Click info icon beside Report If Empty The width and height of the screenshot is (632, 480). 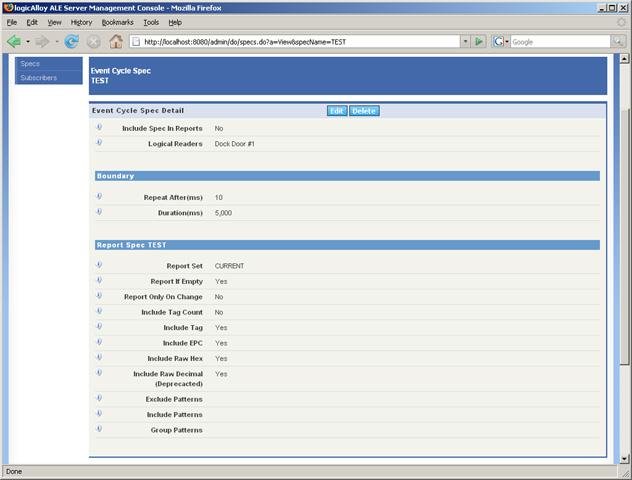[99, 280]
